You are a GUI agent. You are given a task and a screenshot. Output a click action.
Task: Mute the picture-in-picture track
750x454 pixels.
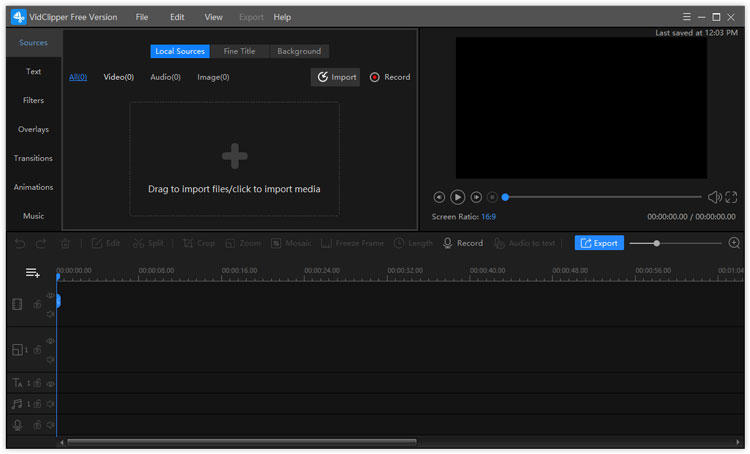50,359
